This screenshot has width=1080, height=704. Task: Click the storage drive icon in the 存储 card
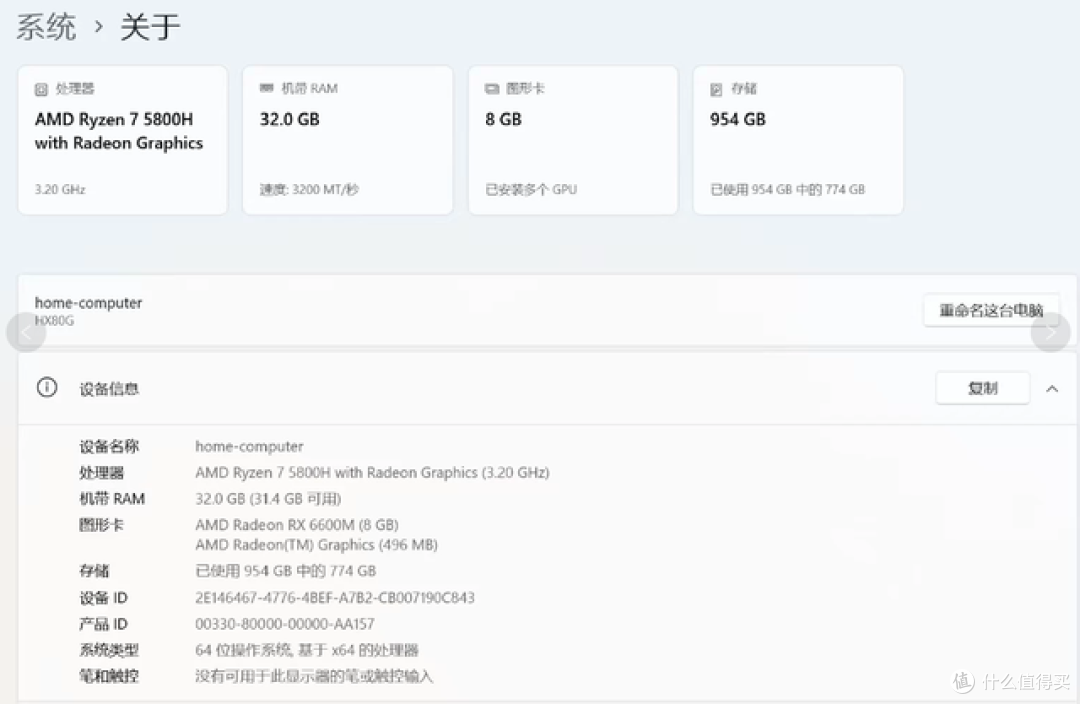[x=716, y=90]
